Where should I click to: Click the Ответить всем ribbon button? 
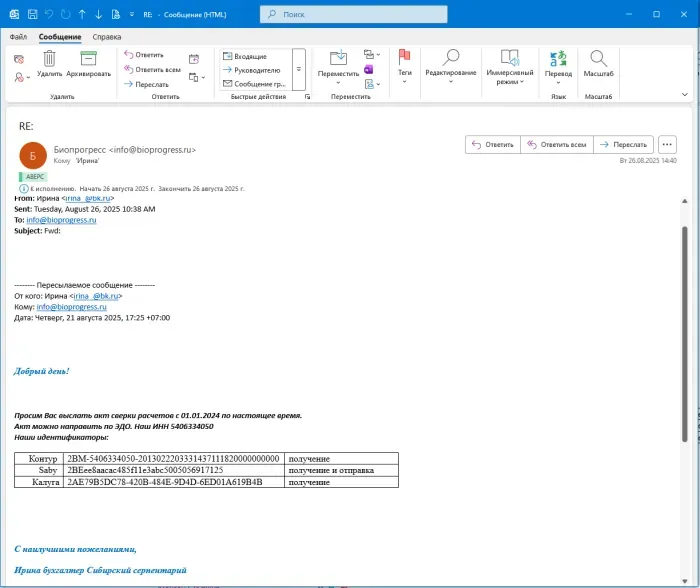[152, 70]
